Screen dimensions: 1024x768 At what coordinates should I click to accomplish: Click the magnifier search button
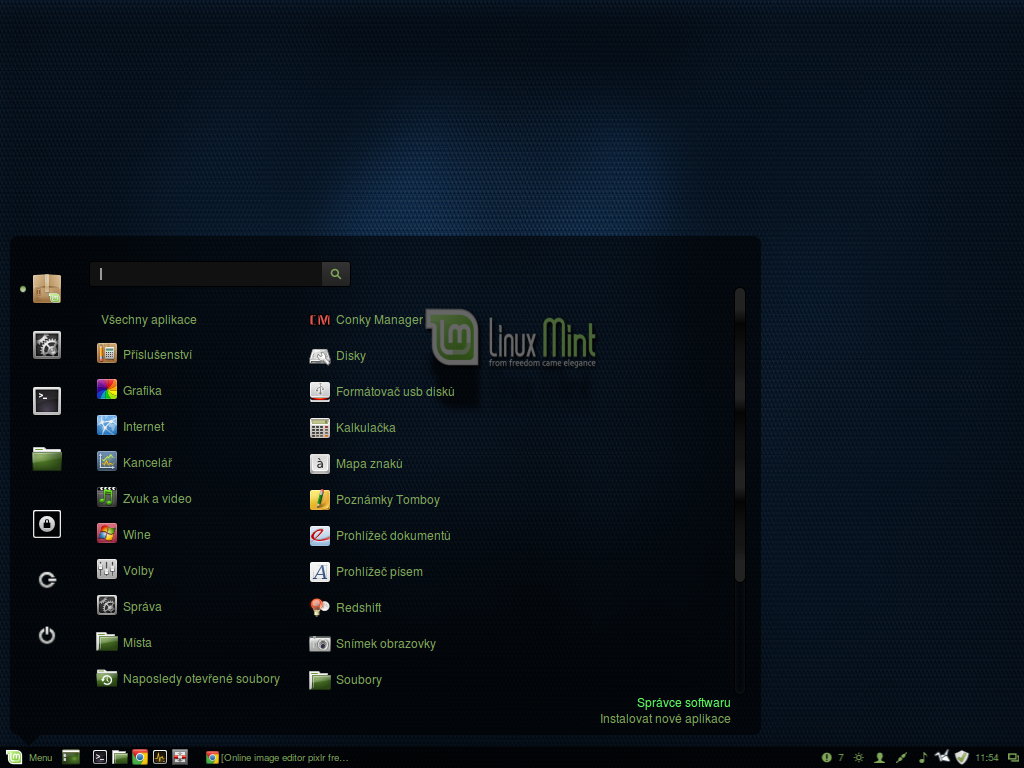coord(336,274)
